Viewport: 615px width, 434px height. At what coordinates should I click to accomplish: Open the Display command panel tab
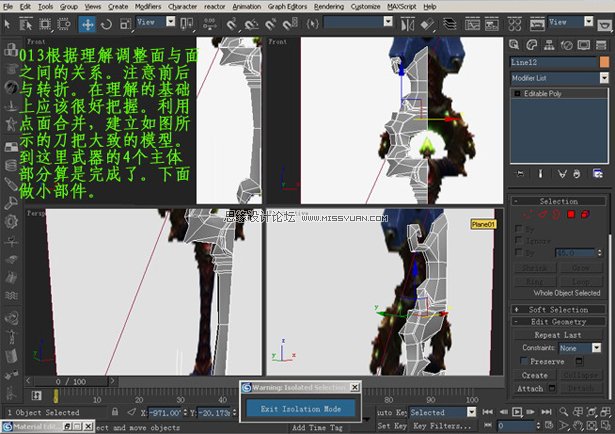pos(584,45)
